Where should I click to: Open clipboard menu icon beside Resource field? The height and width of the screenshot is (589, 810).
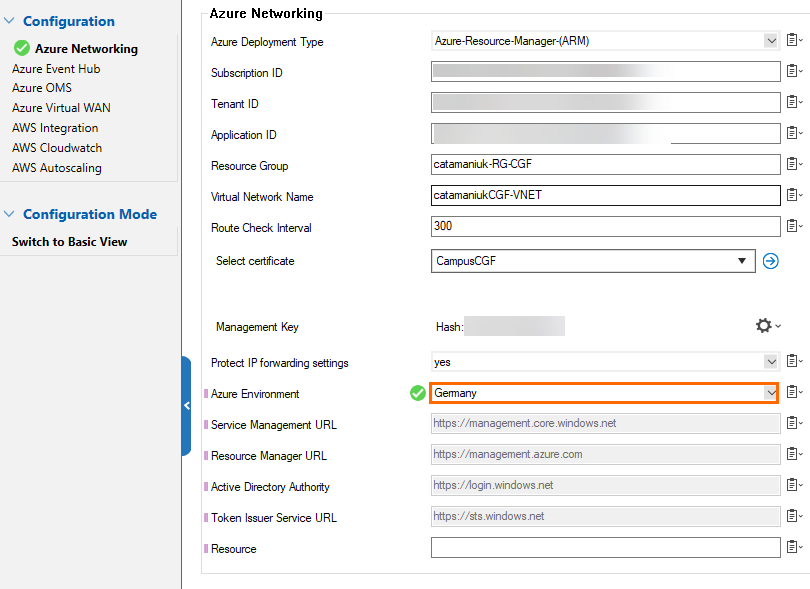pos(794,547)
